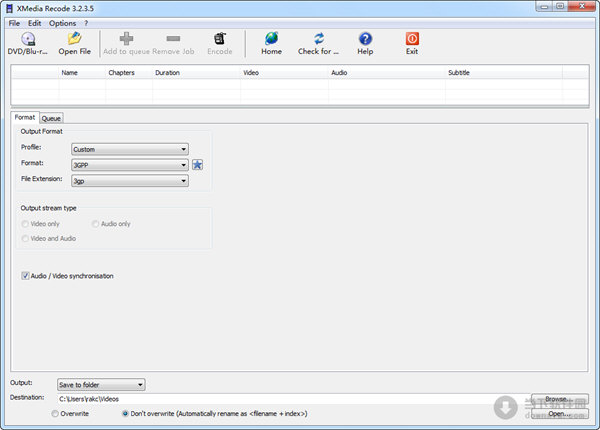Minimize the XMedia Recode window
Image resolution: width=600 pixels, height=430 pixels.
click(x=545, y=7)
